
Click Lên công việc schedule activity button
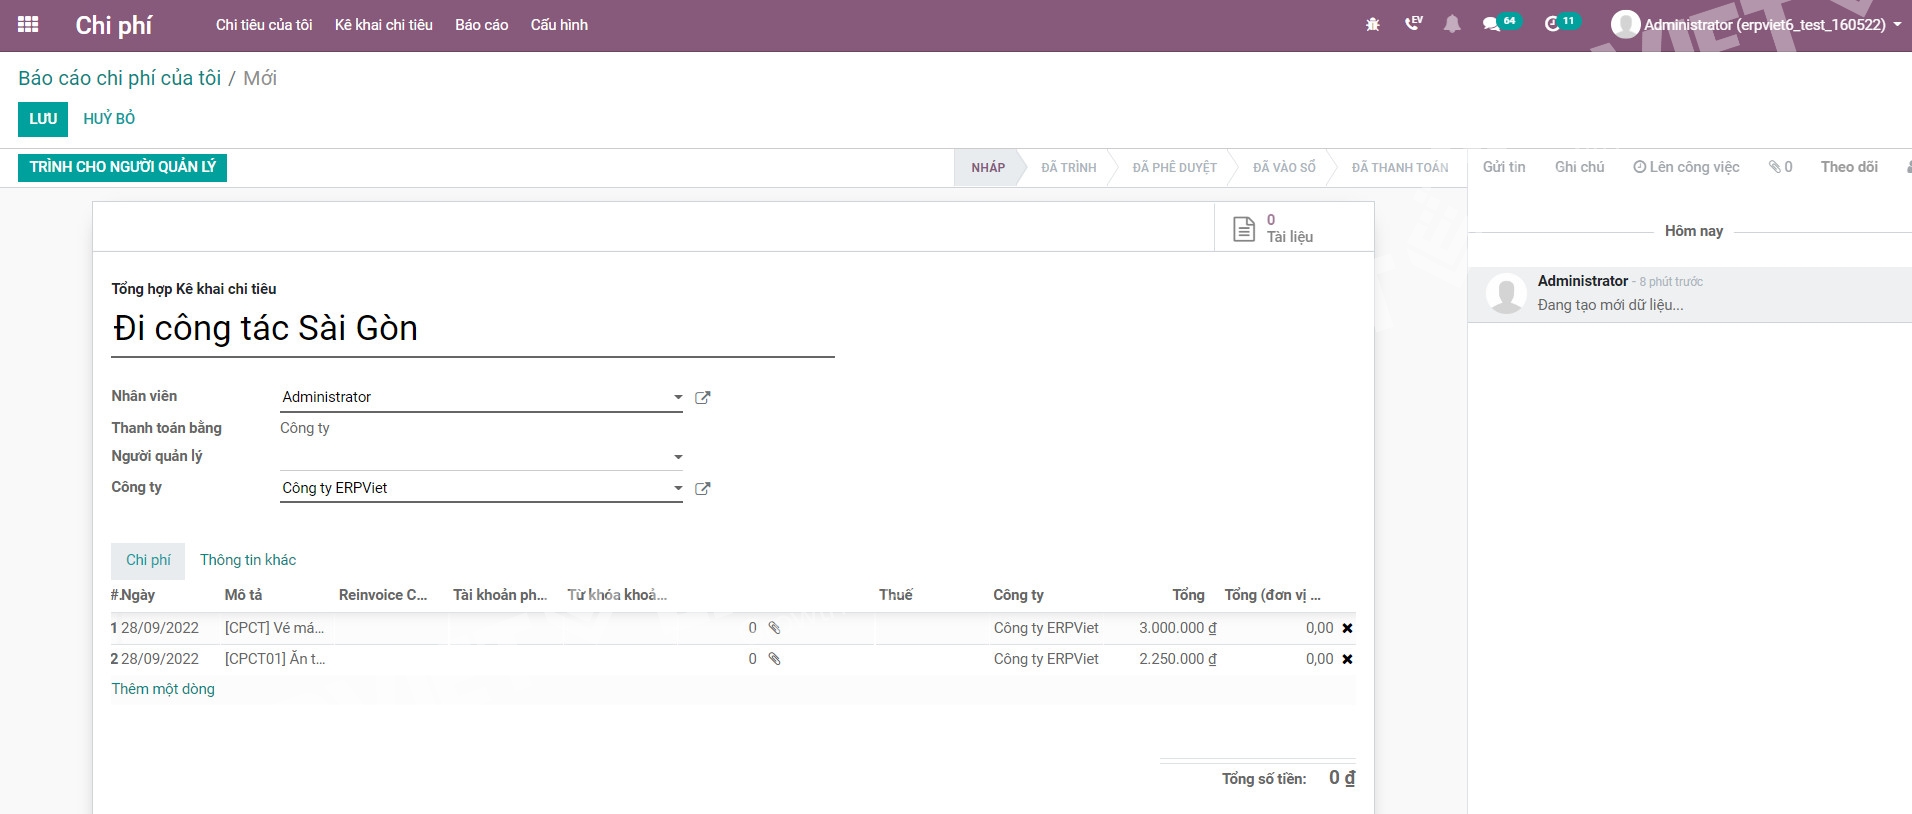(1686, 167)
